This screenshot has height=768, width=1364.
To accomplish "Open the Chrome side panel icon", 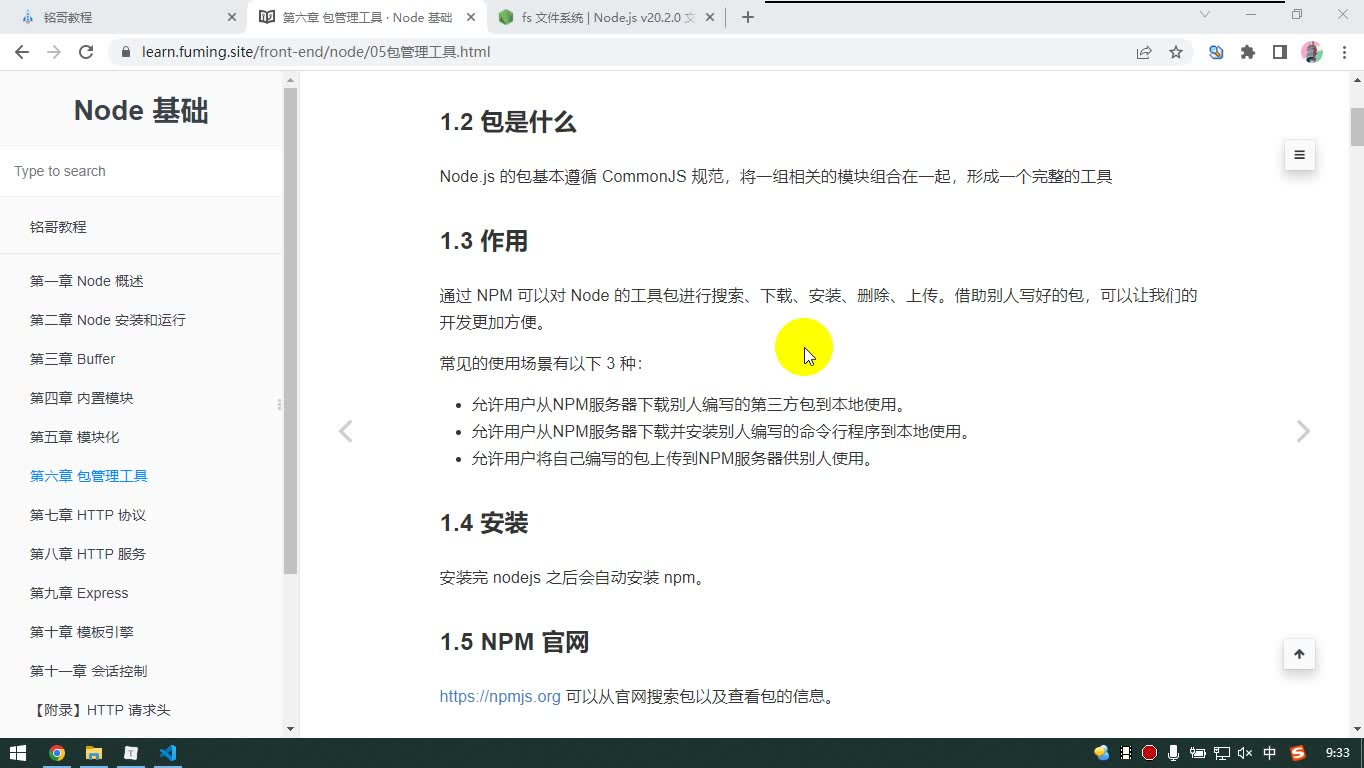I will pos(1280,52).
